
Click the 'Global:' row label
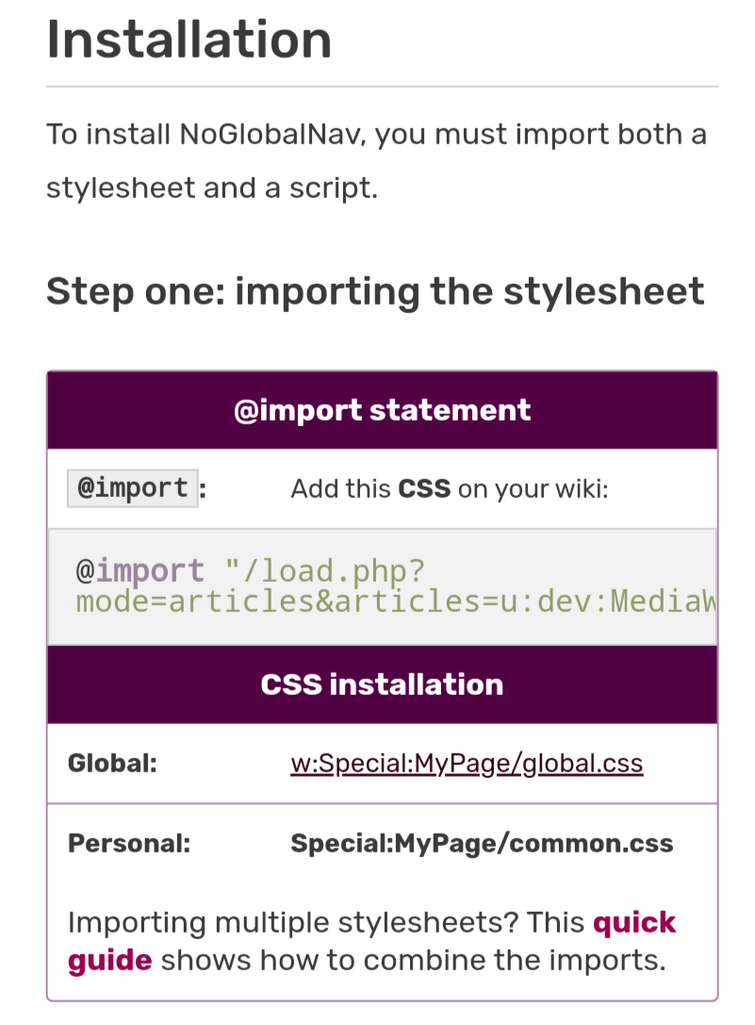coord(112,763)
